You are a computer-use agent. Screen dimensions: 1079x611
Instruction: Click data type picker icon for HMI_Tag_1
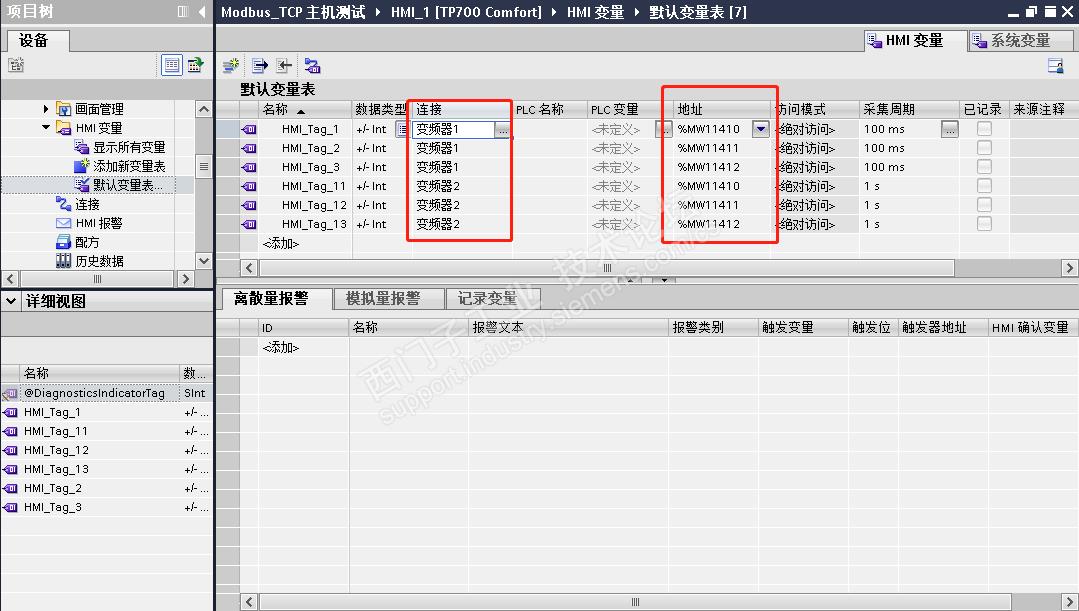pos(402,129)
